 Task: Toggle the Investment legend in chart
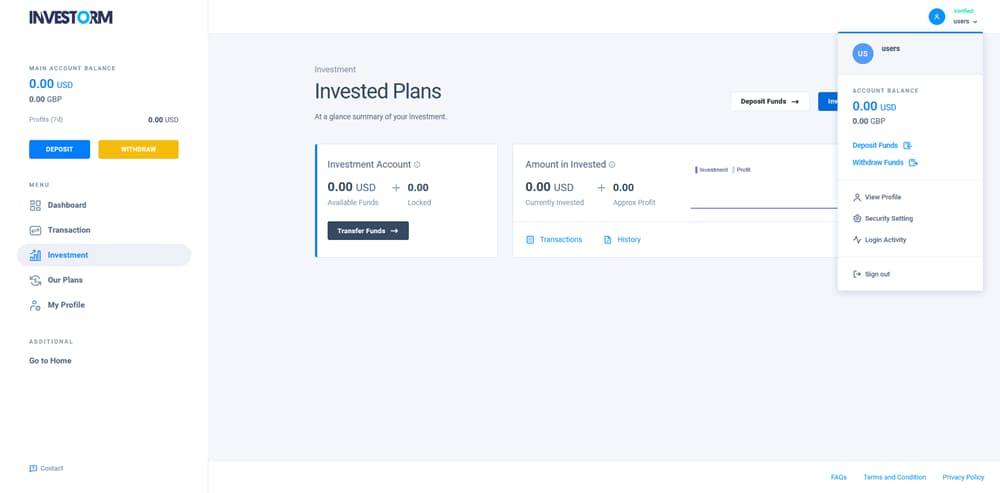(x=712, y=170)
